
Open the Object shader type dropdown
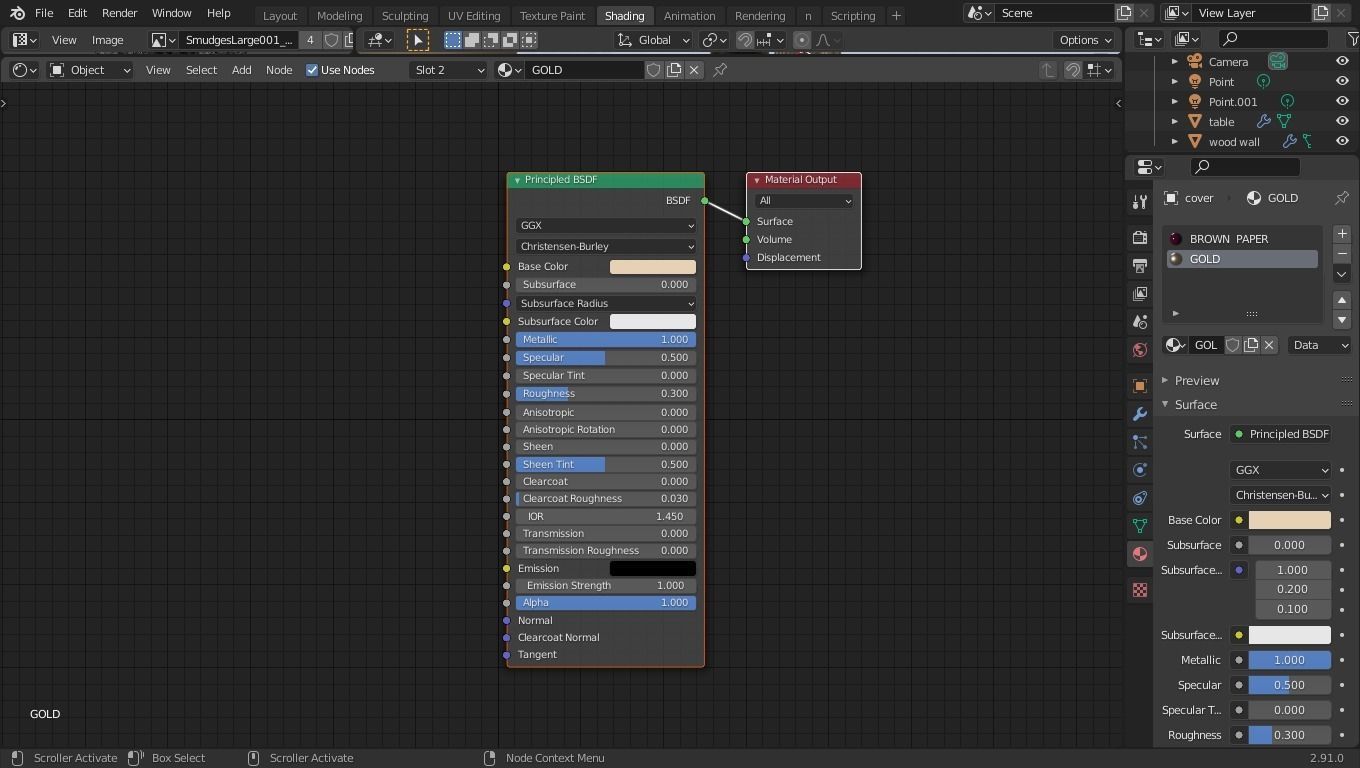point(90,70)
